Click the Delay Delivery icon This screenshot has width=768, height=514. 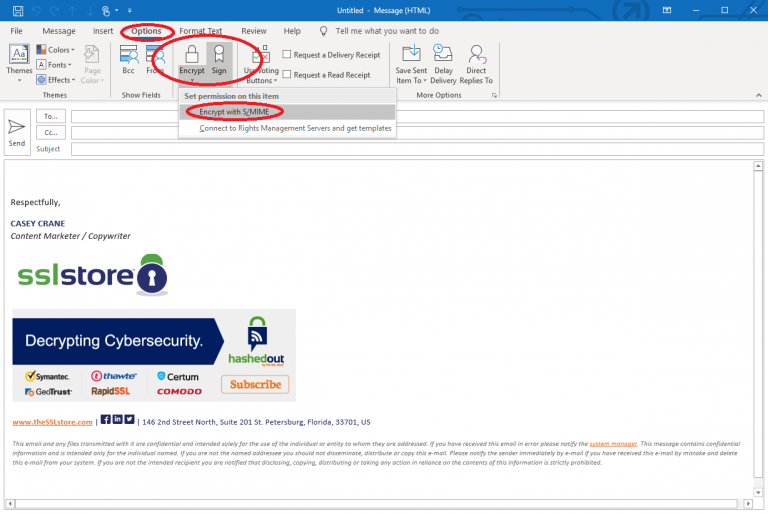(443, 59)
